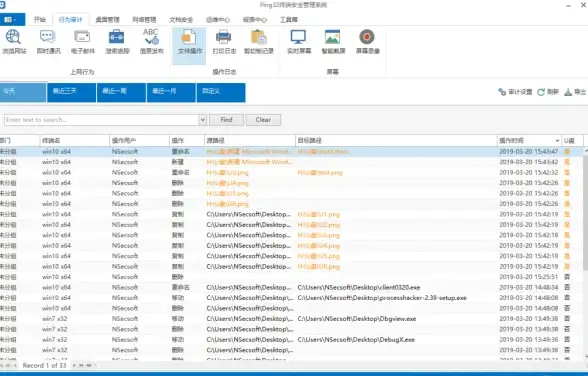Screen dimensions: 588x376
Task: Open the blue application menu button
Action: (12, 19)
